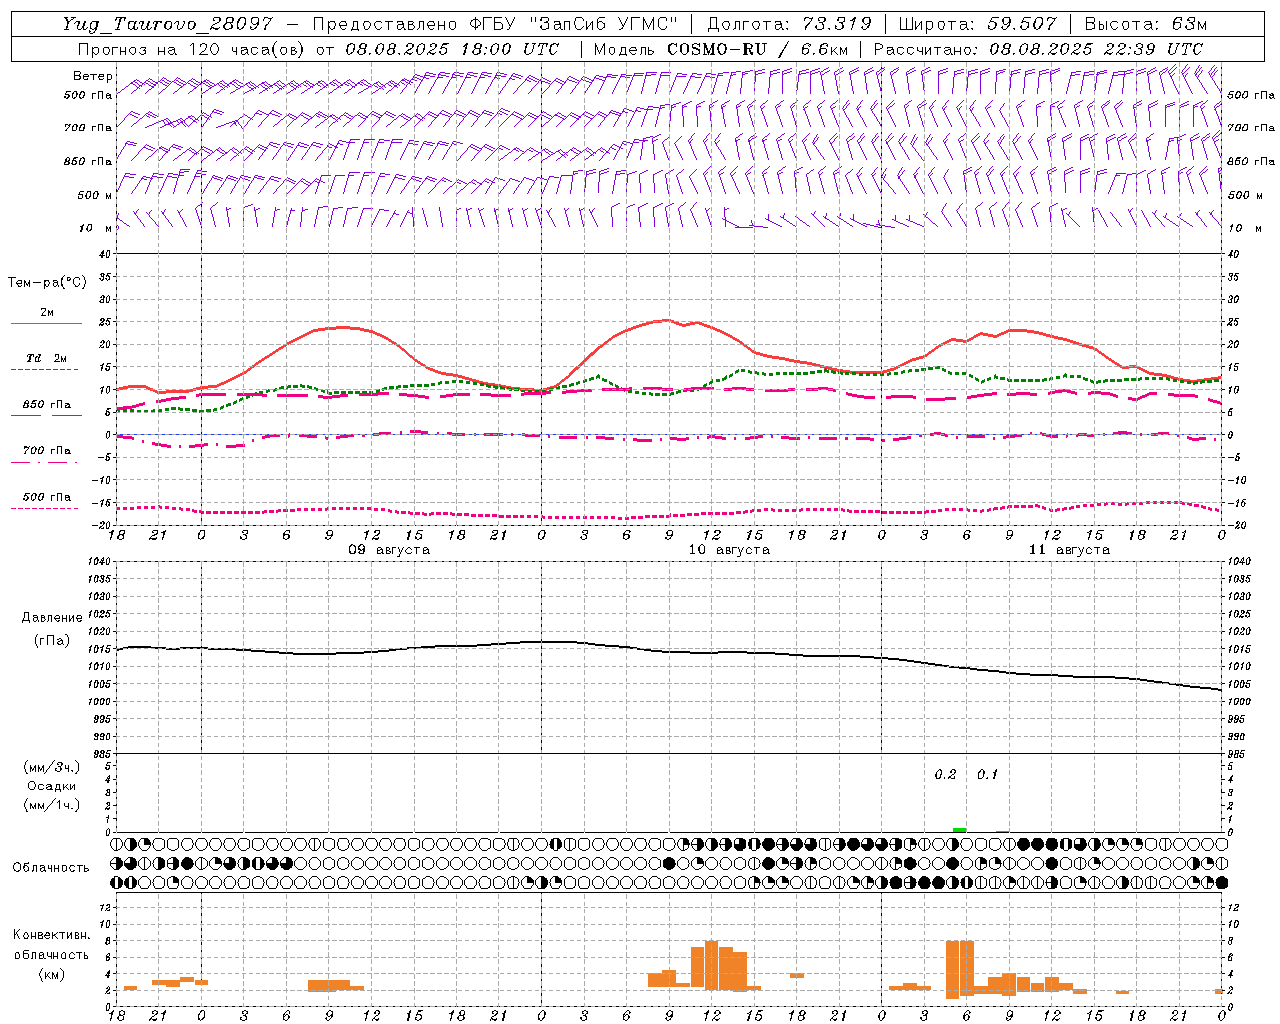Viewport: 1280px width, 1024px height.
Task: Click the (мм/3ч.) precipitation unit label
Action: pyautogui.click(x=52, y=767)
